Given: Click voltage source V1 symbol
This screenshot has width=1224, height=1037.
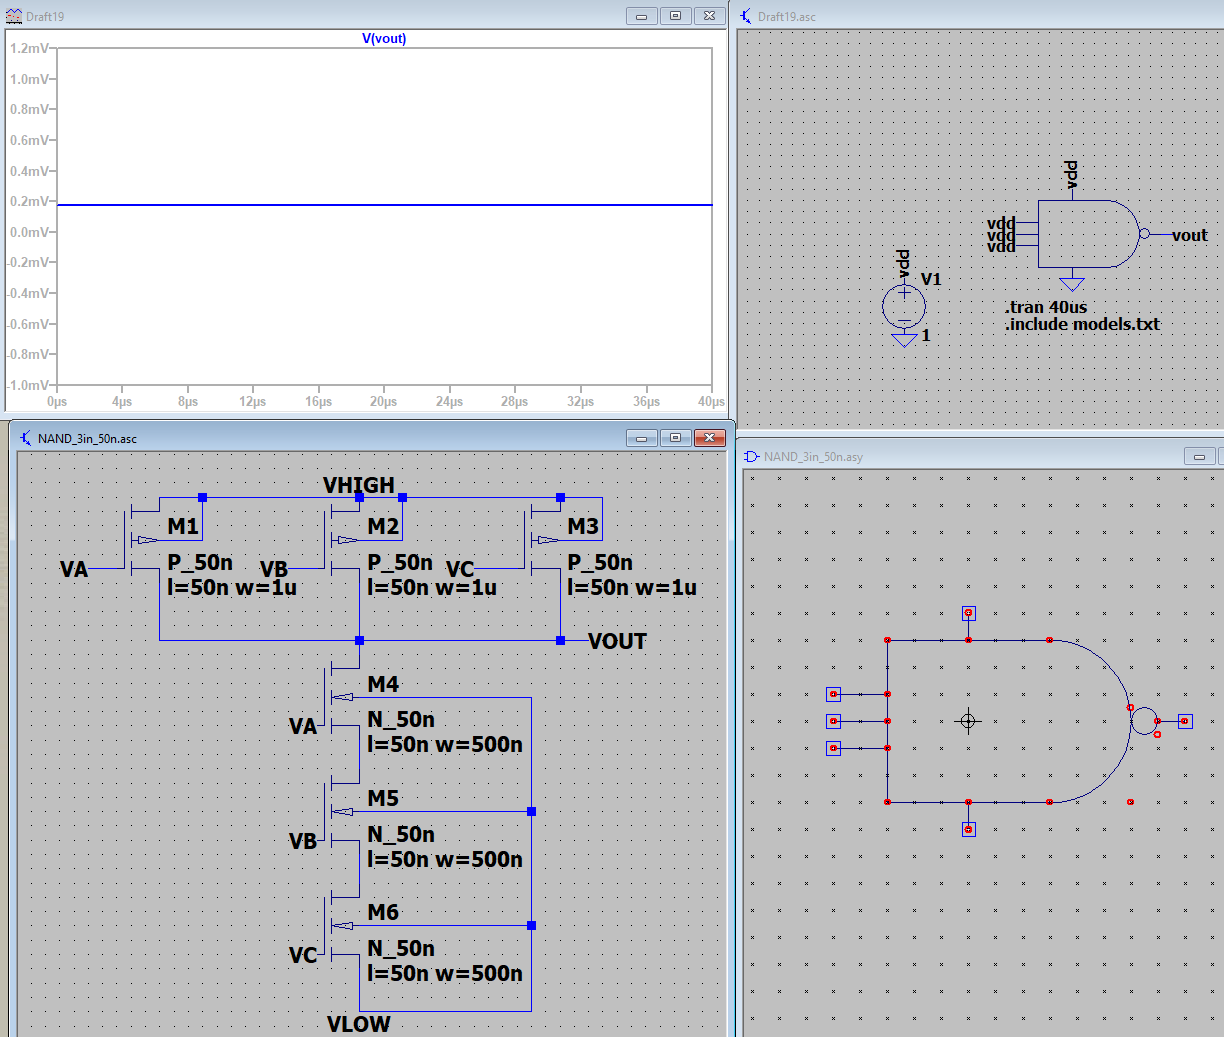Looking at the screenshot, I should coord(904,306).
